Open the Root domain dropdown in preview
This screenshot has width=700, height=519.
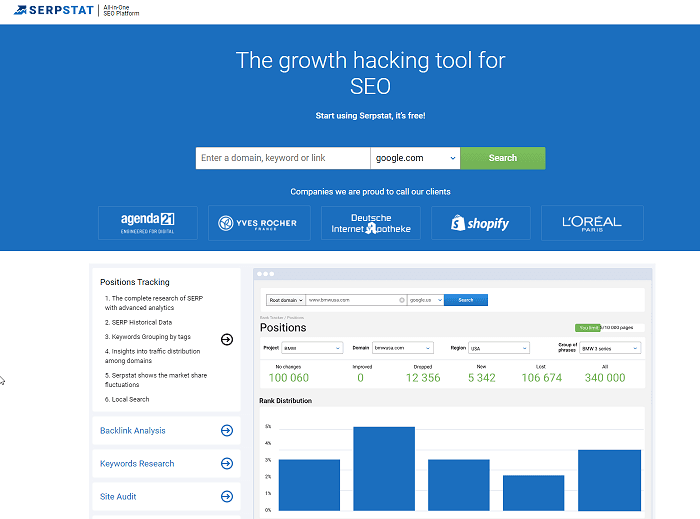pyautogui.click(x=283, y=300)
